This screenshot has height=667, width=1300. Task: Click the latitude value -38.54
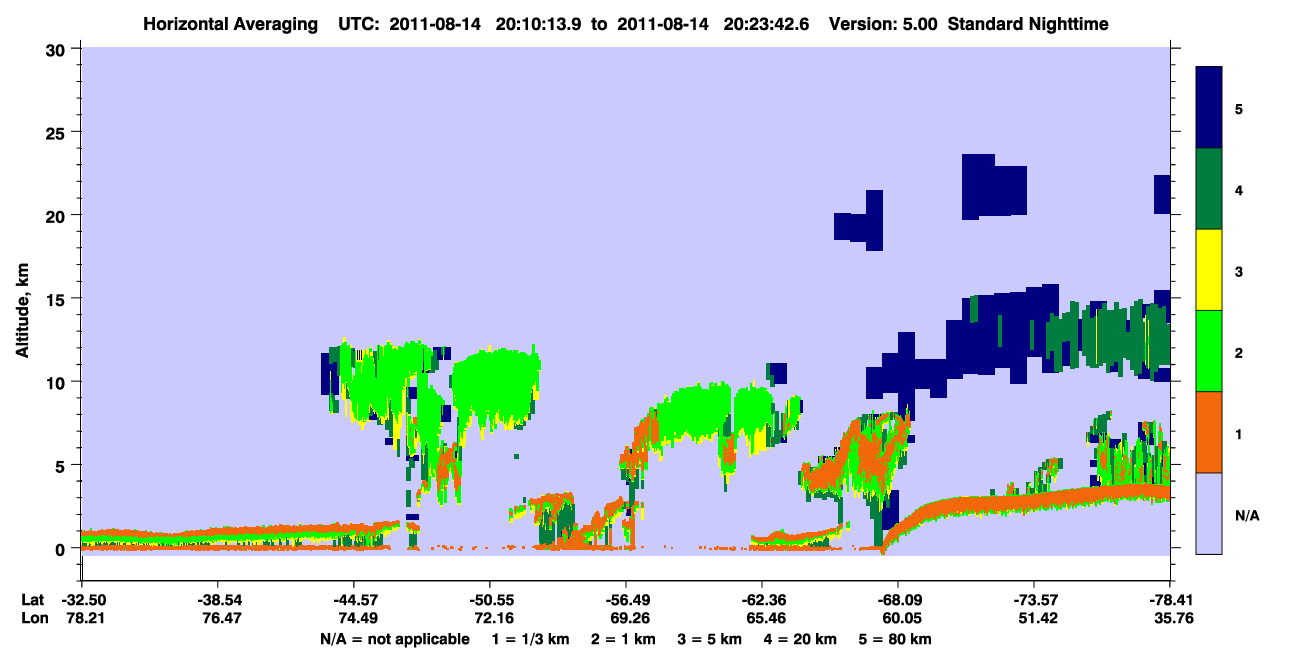pos(217,600)
